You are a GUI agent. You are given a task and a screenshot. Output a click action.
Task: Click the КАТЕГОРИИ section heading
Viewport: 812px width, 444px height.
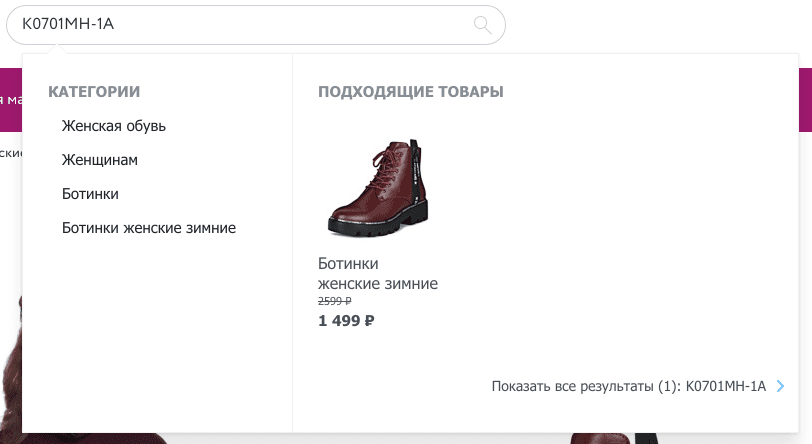pos(94,92)
